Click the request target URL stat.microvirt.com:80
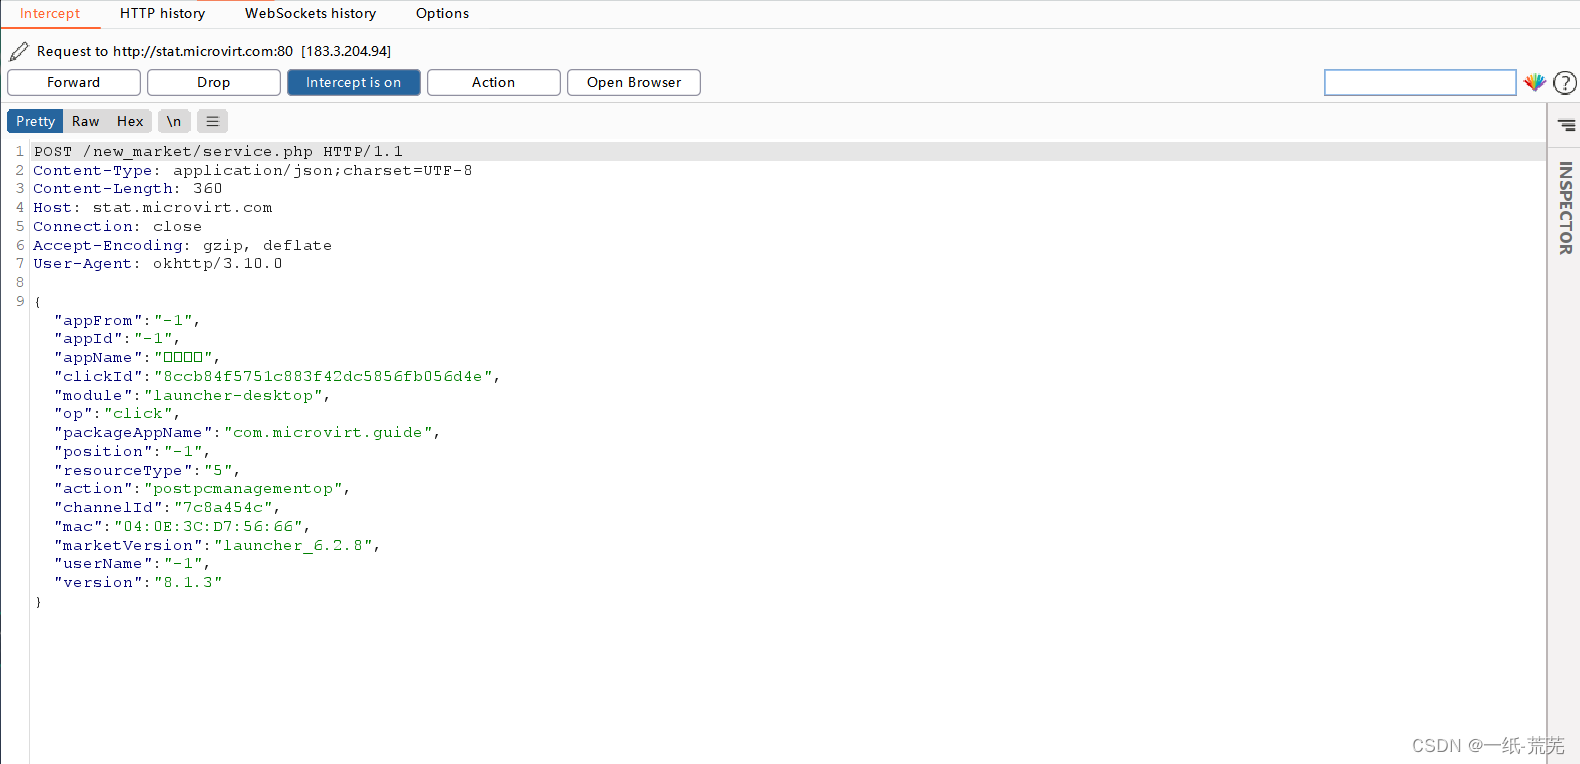This screenshot has width=1580, height=764. (203, 51)
